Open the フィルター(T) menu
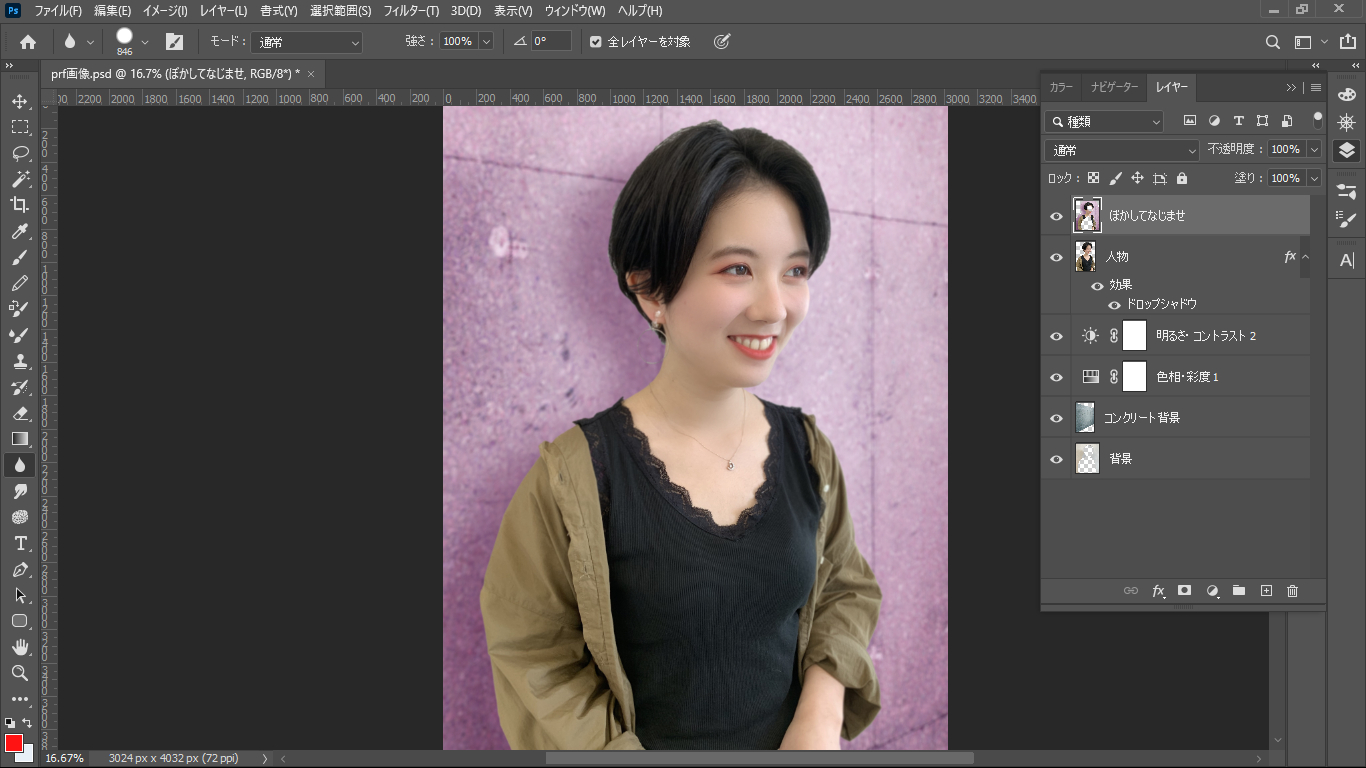 [409, 11]
